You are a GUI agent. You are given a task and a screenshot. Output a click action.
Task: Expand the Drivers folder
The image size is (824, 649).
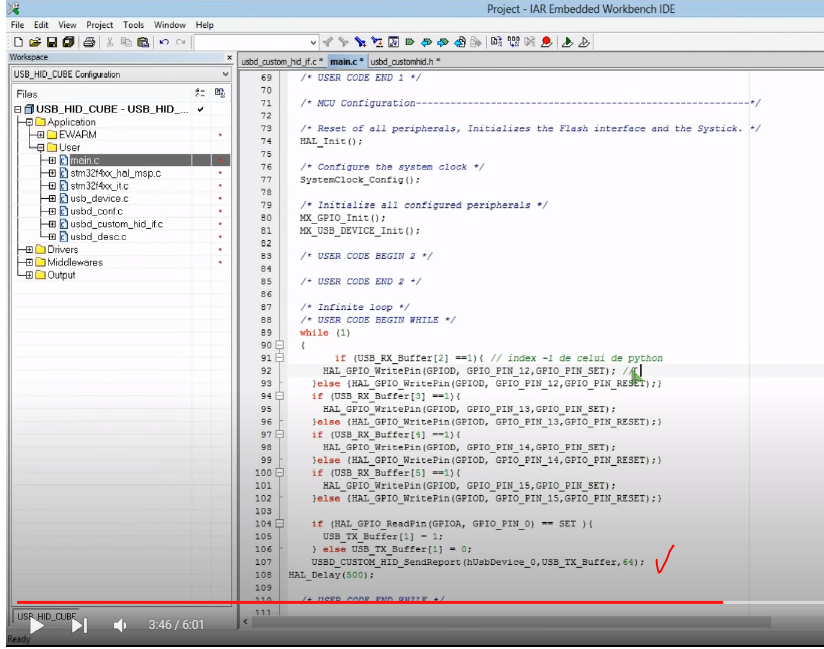pos(29,250)
